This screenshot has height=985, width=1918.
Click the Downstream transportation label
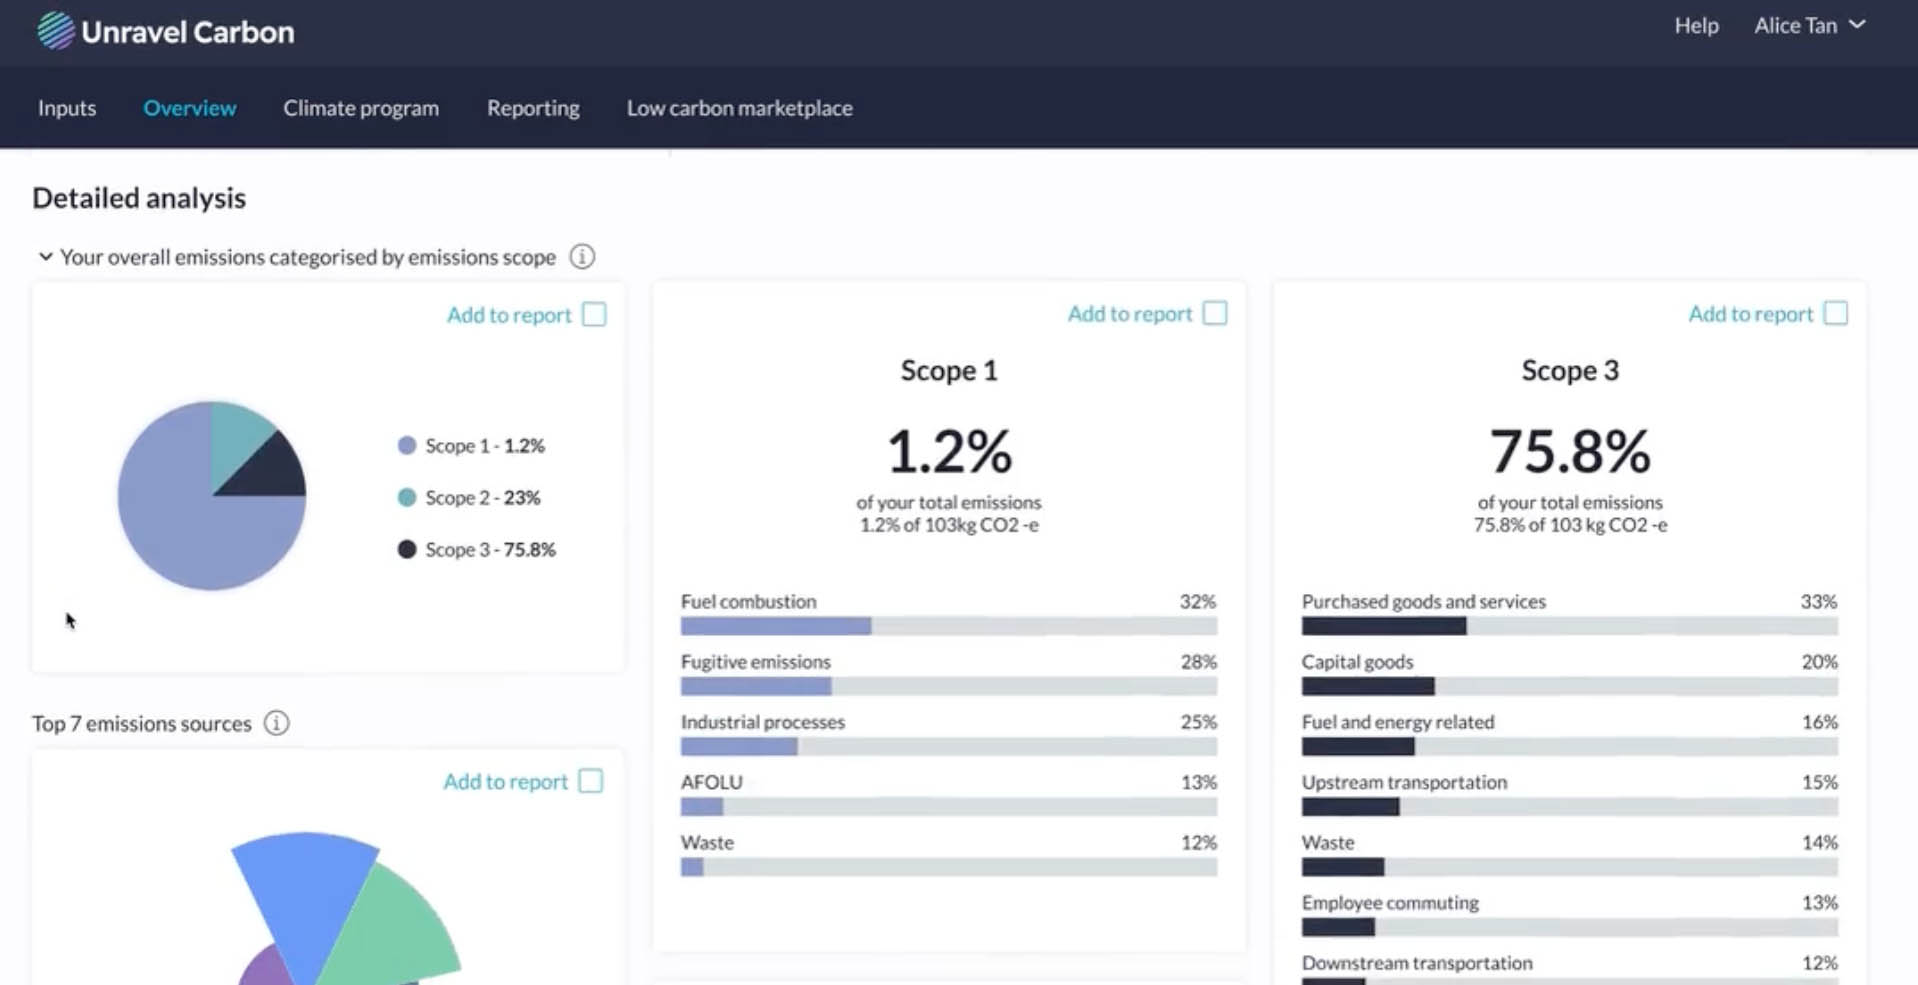click(x=1417, y=963)
